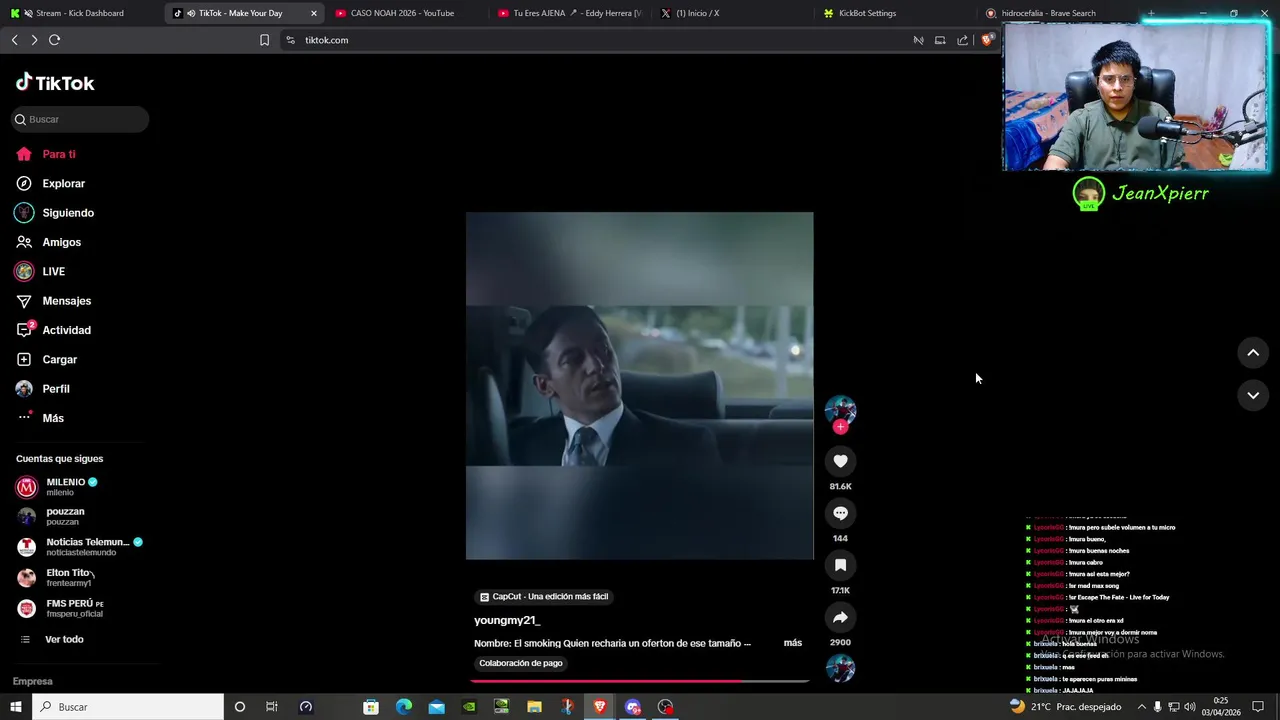Open the video comments icon
Viewport: 1280px width, 720px height.
click(840, 513)
